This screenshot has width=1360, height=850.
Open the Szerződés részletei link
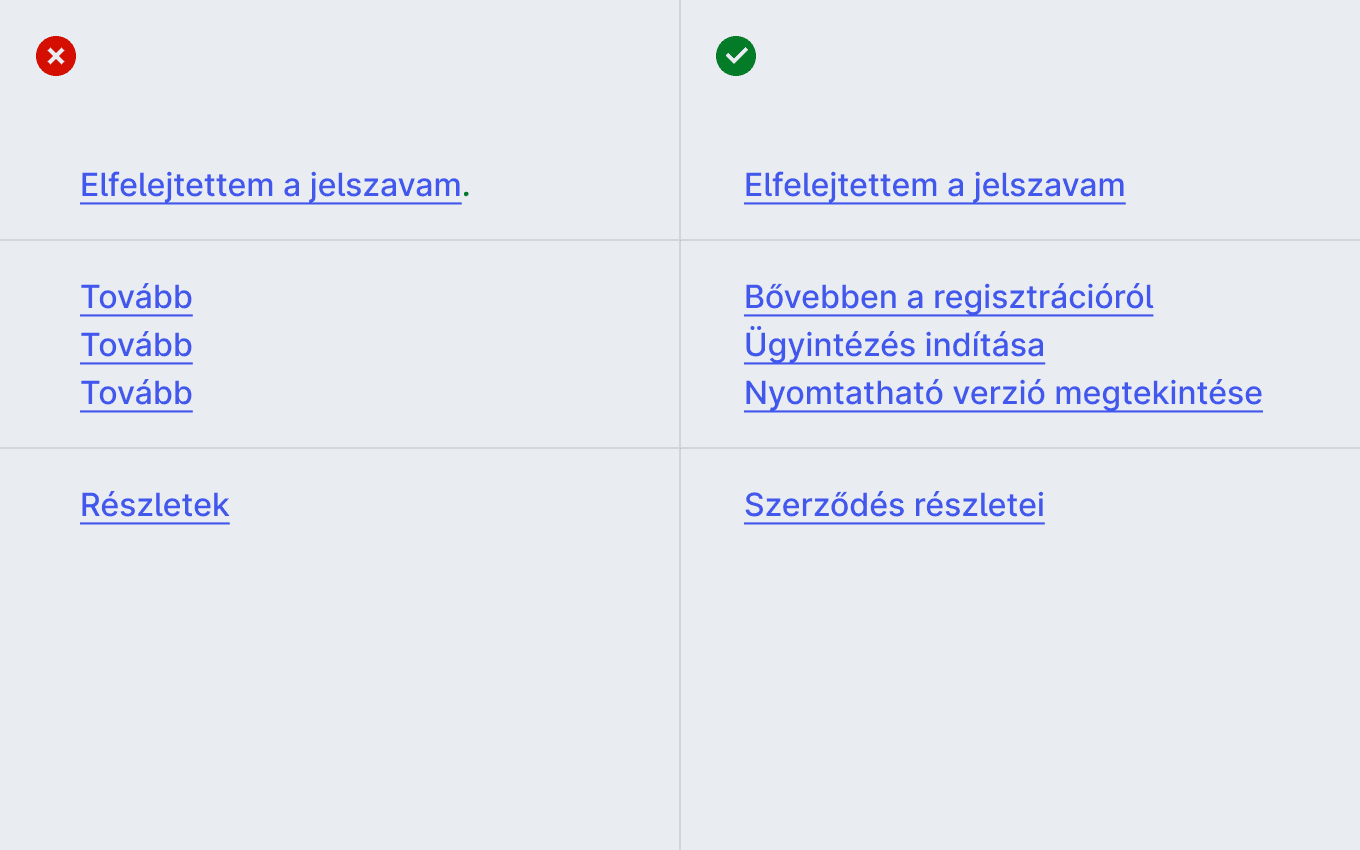[x=894, y=505]
